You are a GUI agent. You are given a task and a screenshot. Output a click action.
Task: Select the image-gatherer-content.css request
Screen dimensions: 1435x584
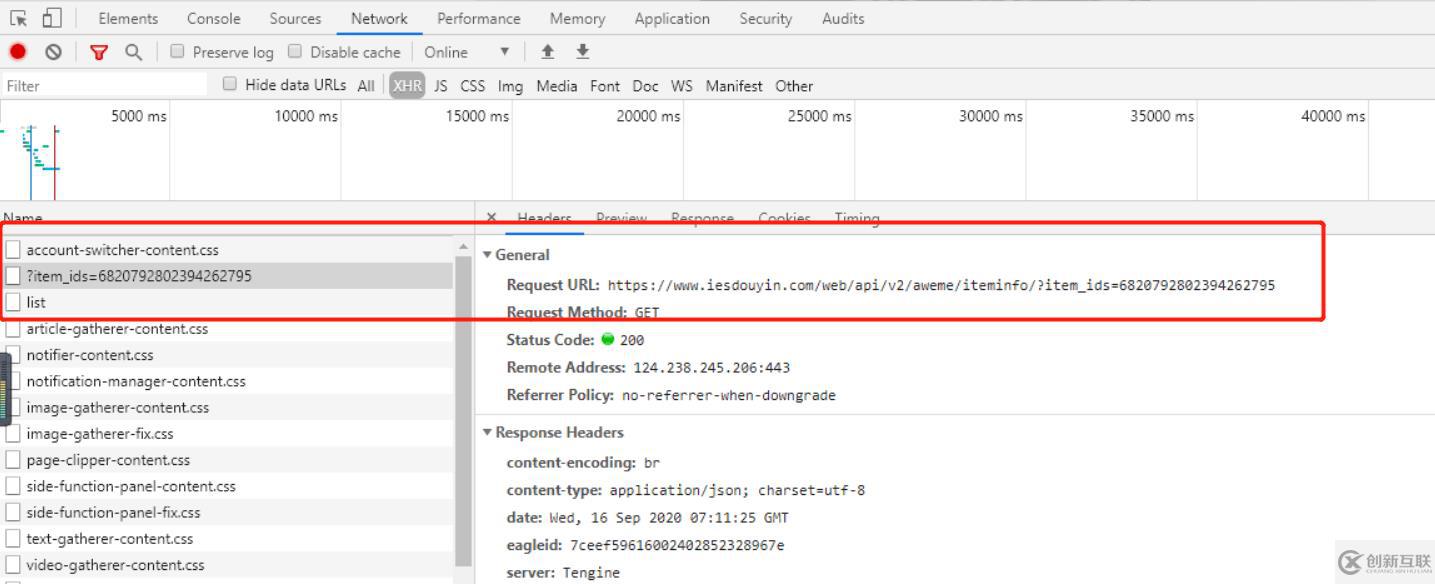click(x=228, y=407)
